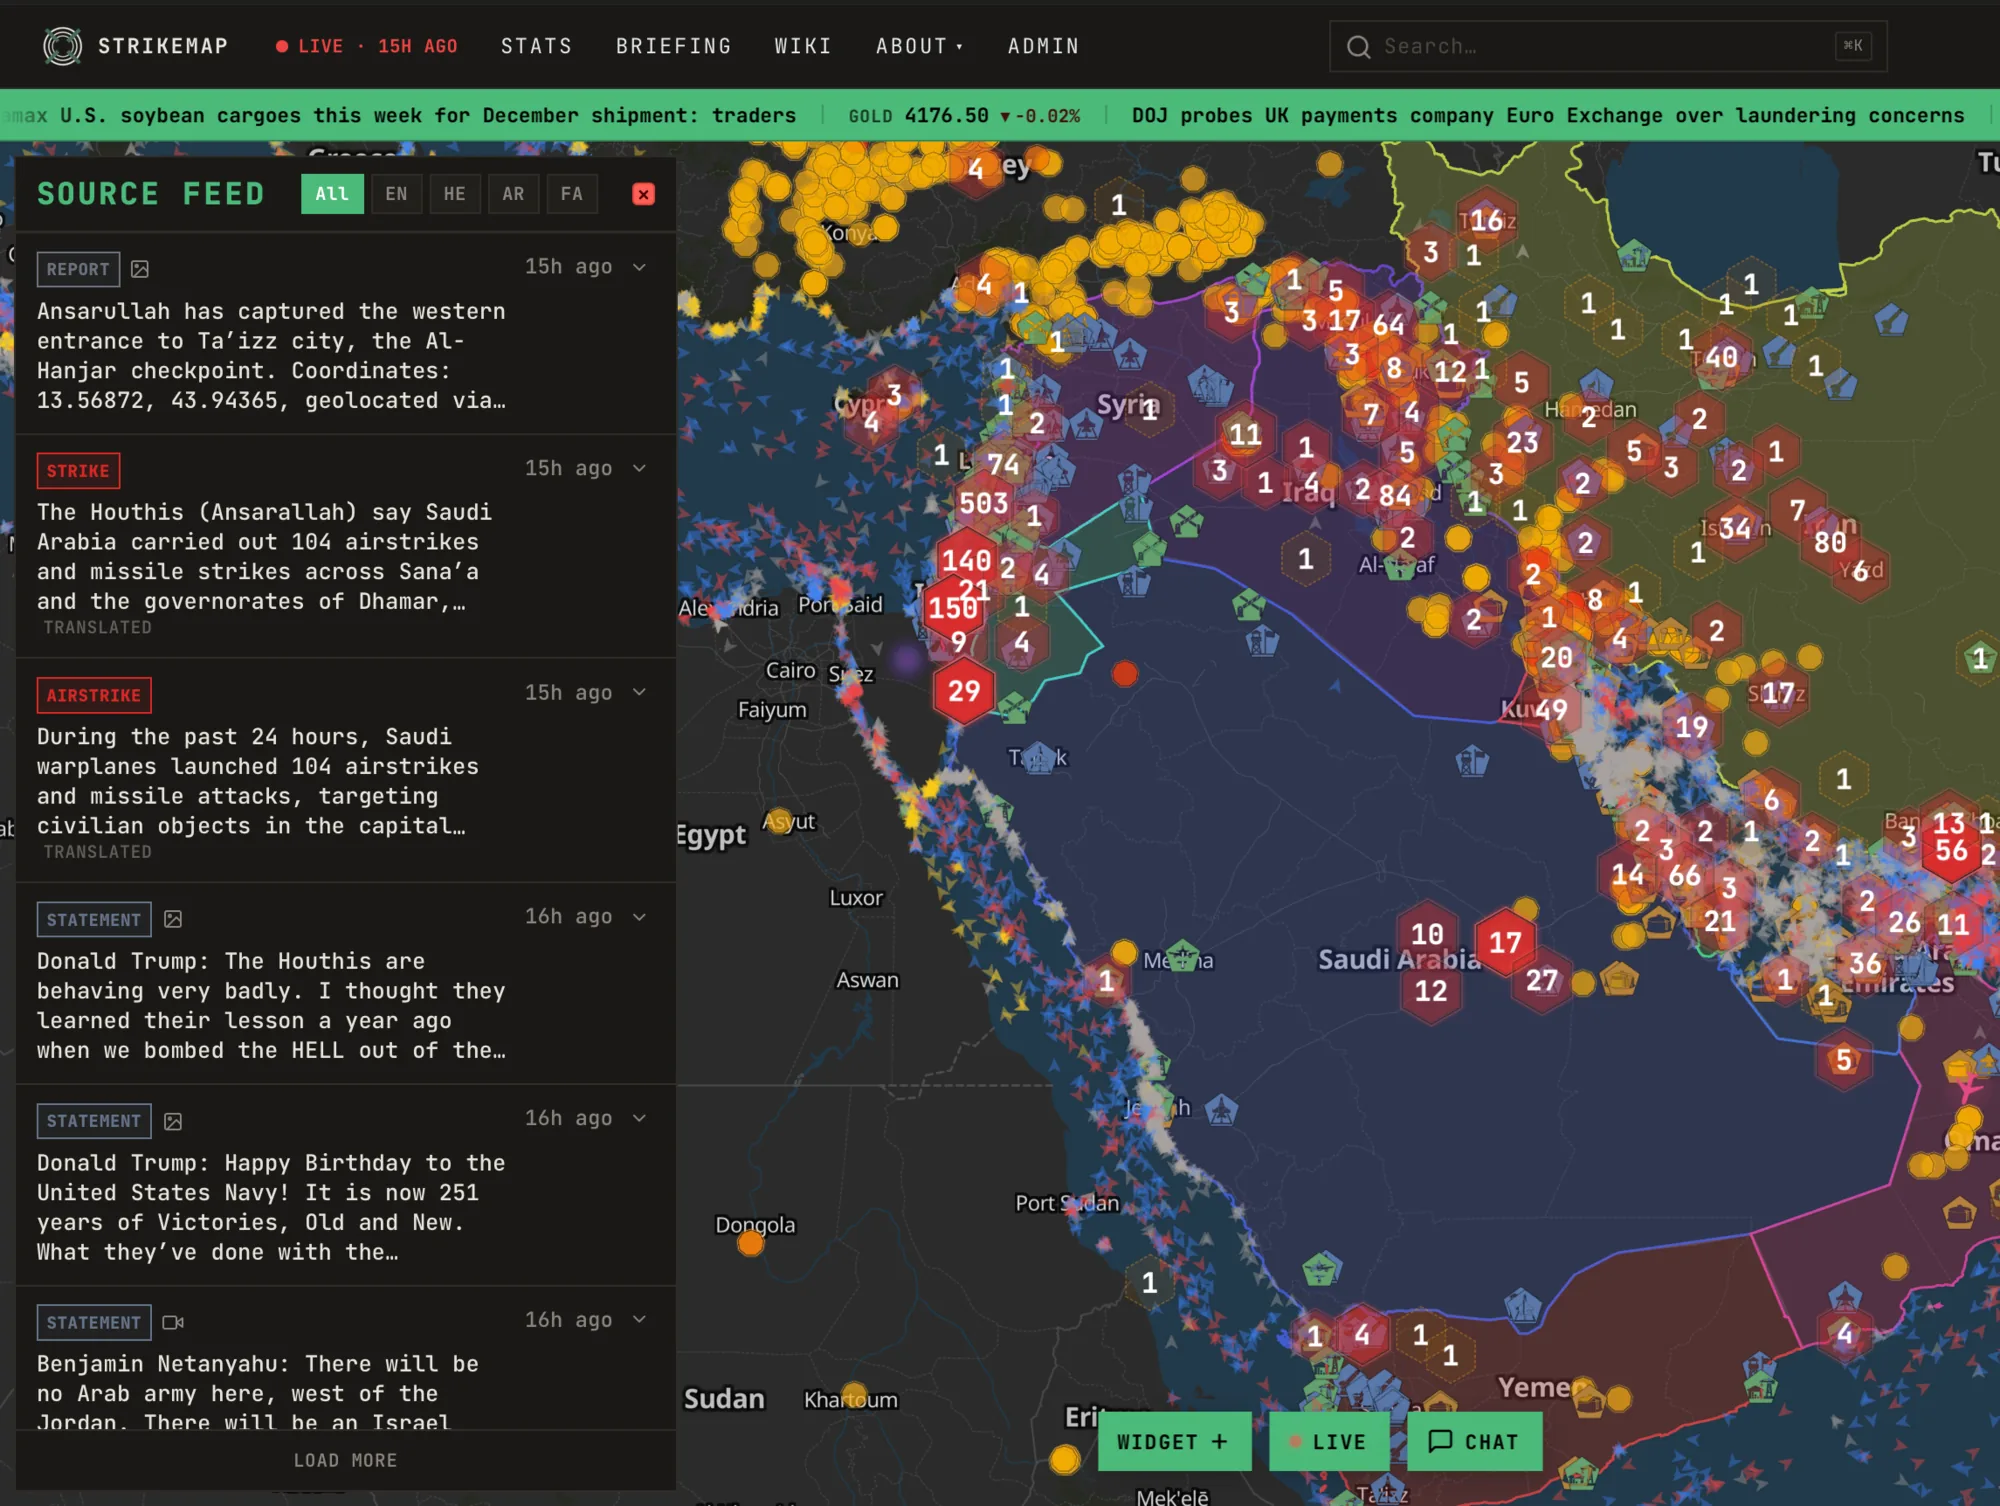Open the BRIEFING page

click(674, 46)
